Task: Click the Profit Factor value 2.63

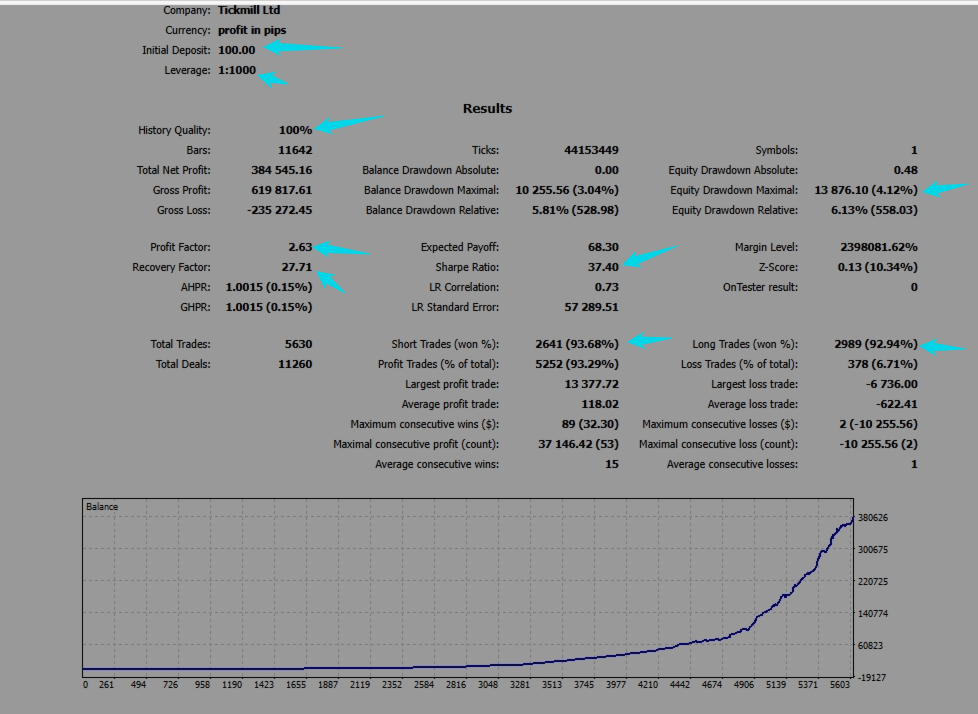Action: (x=300, y=247)
